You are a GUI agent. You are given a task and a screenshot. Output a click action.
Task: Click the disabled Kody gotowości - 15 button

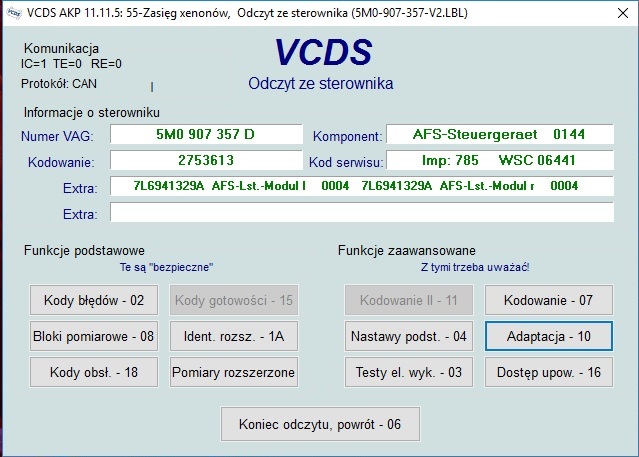tap(234, 300)
